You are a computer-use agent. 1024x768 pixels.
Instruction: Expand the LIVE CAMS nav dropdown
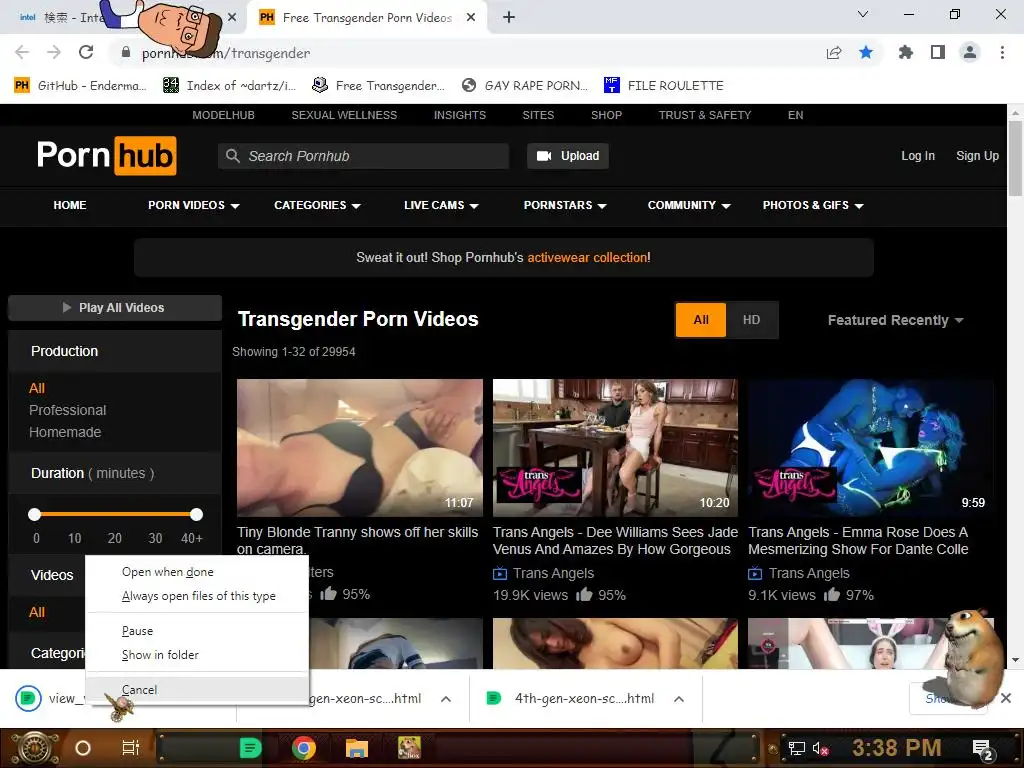pos(441,205)
